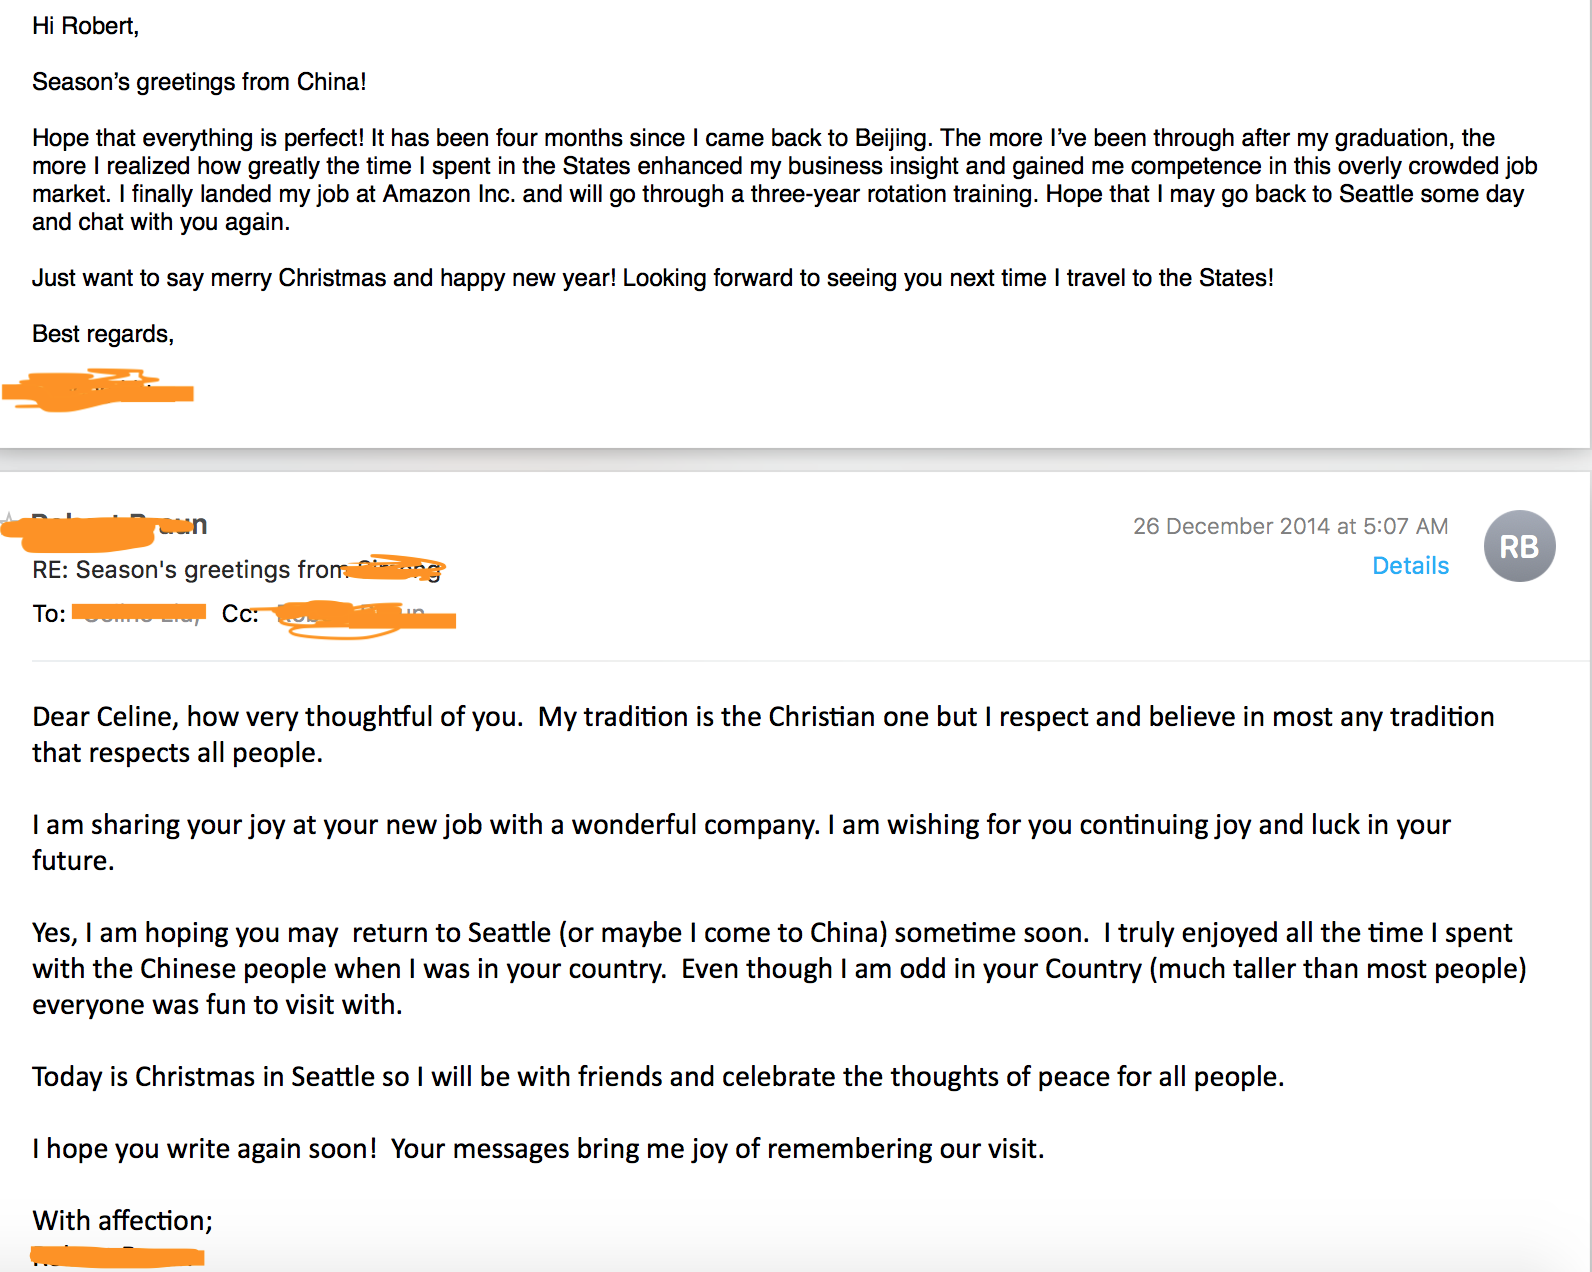This screenshot has width=1592, height=1272.
Task: Click the "Today is Christmas in Seattle" sentence
Action: pos(657,1077)
